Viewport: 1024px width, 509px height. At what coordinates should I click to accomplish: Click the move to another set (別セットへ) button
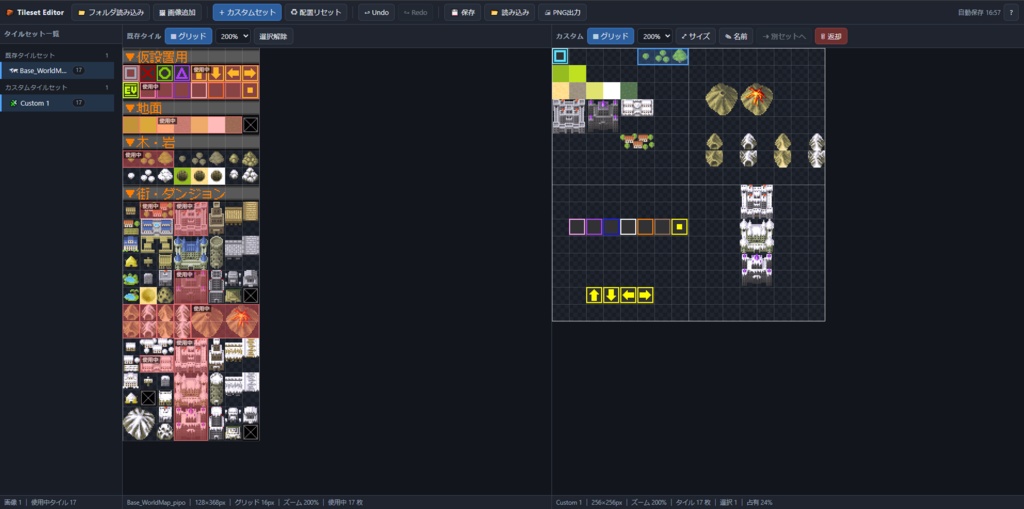(x=784, y=36)
